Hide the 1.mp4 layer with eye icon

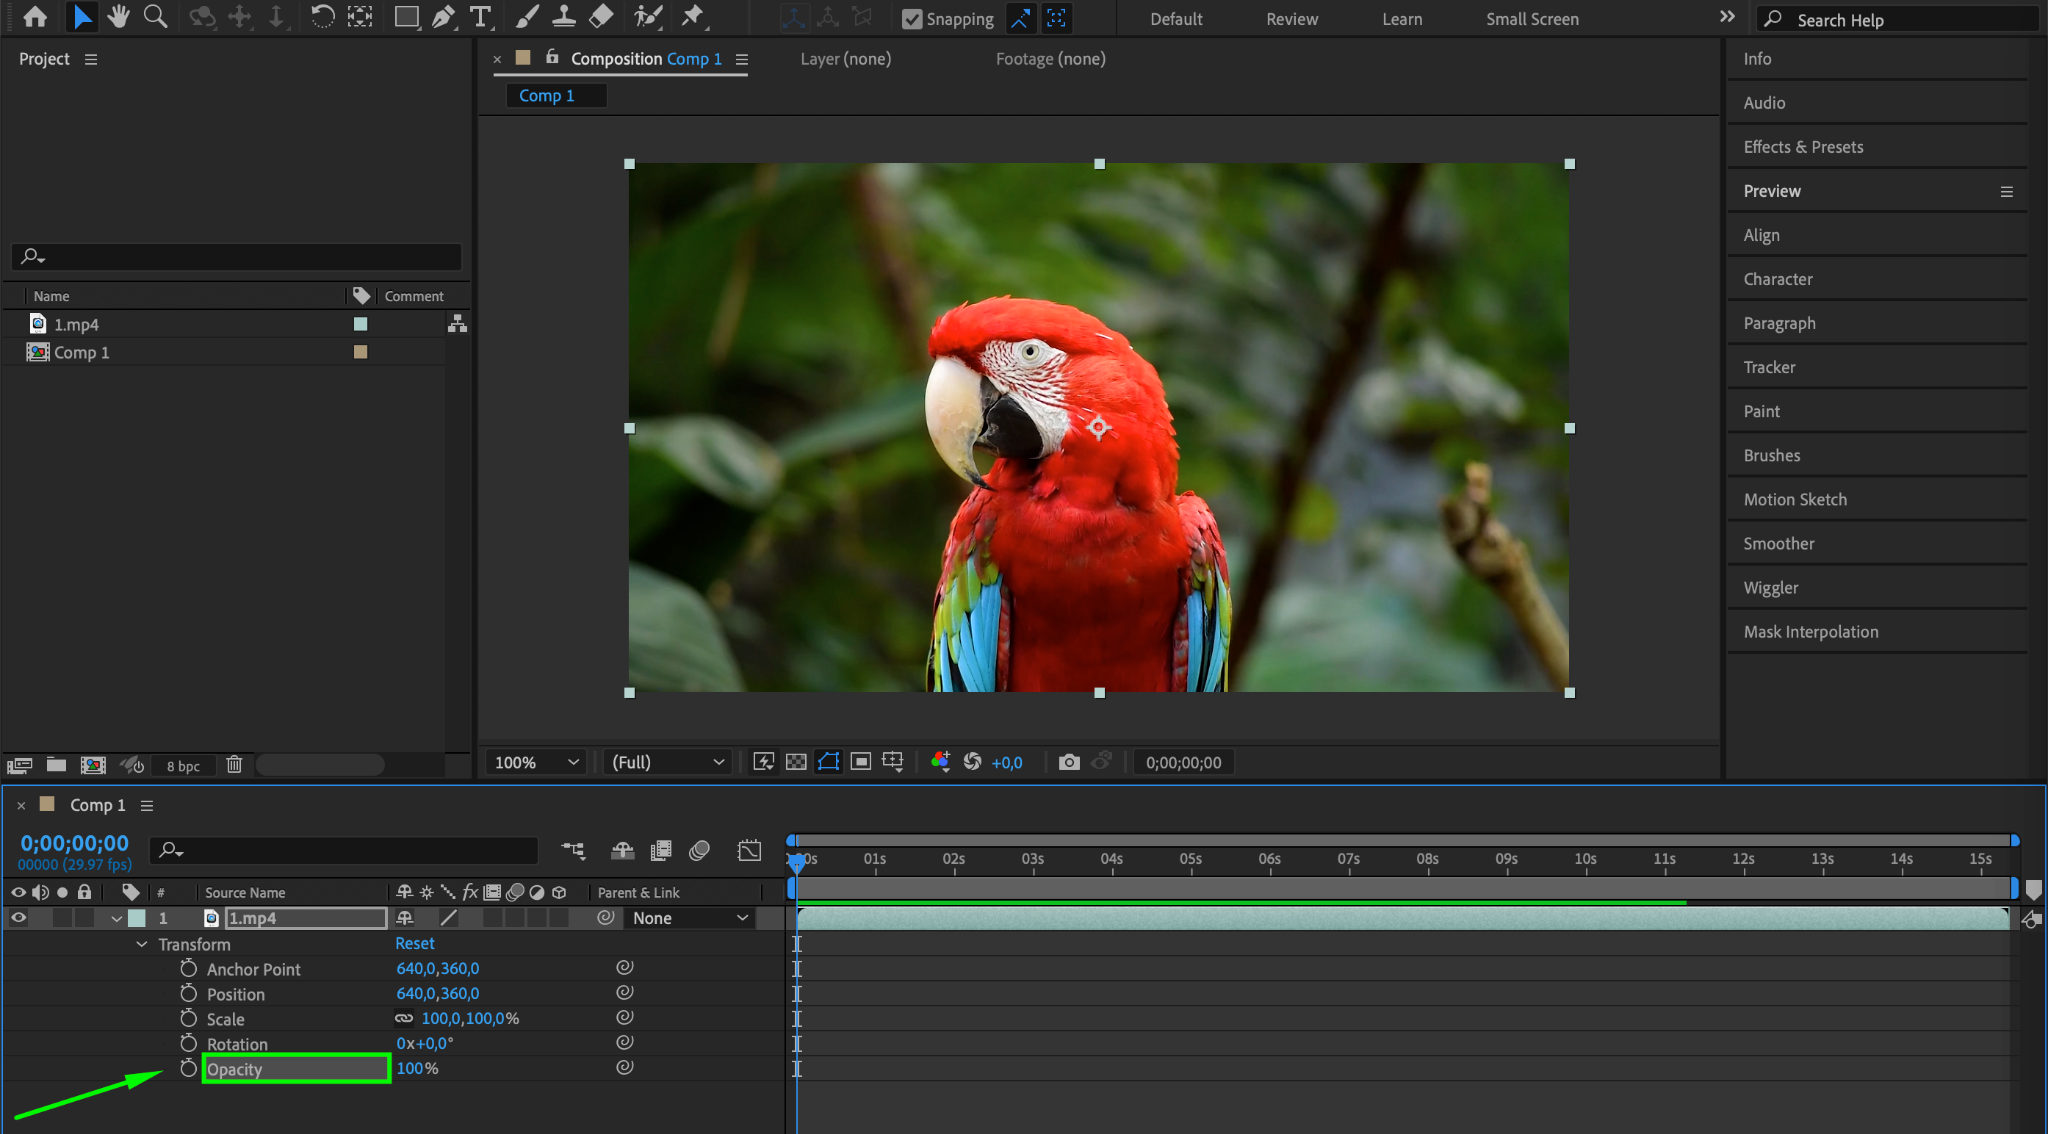[x=18, y=918]
